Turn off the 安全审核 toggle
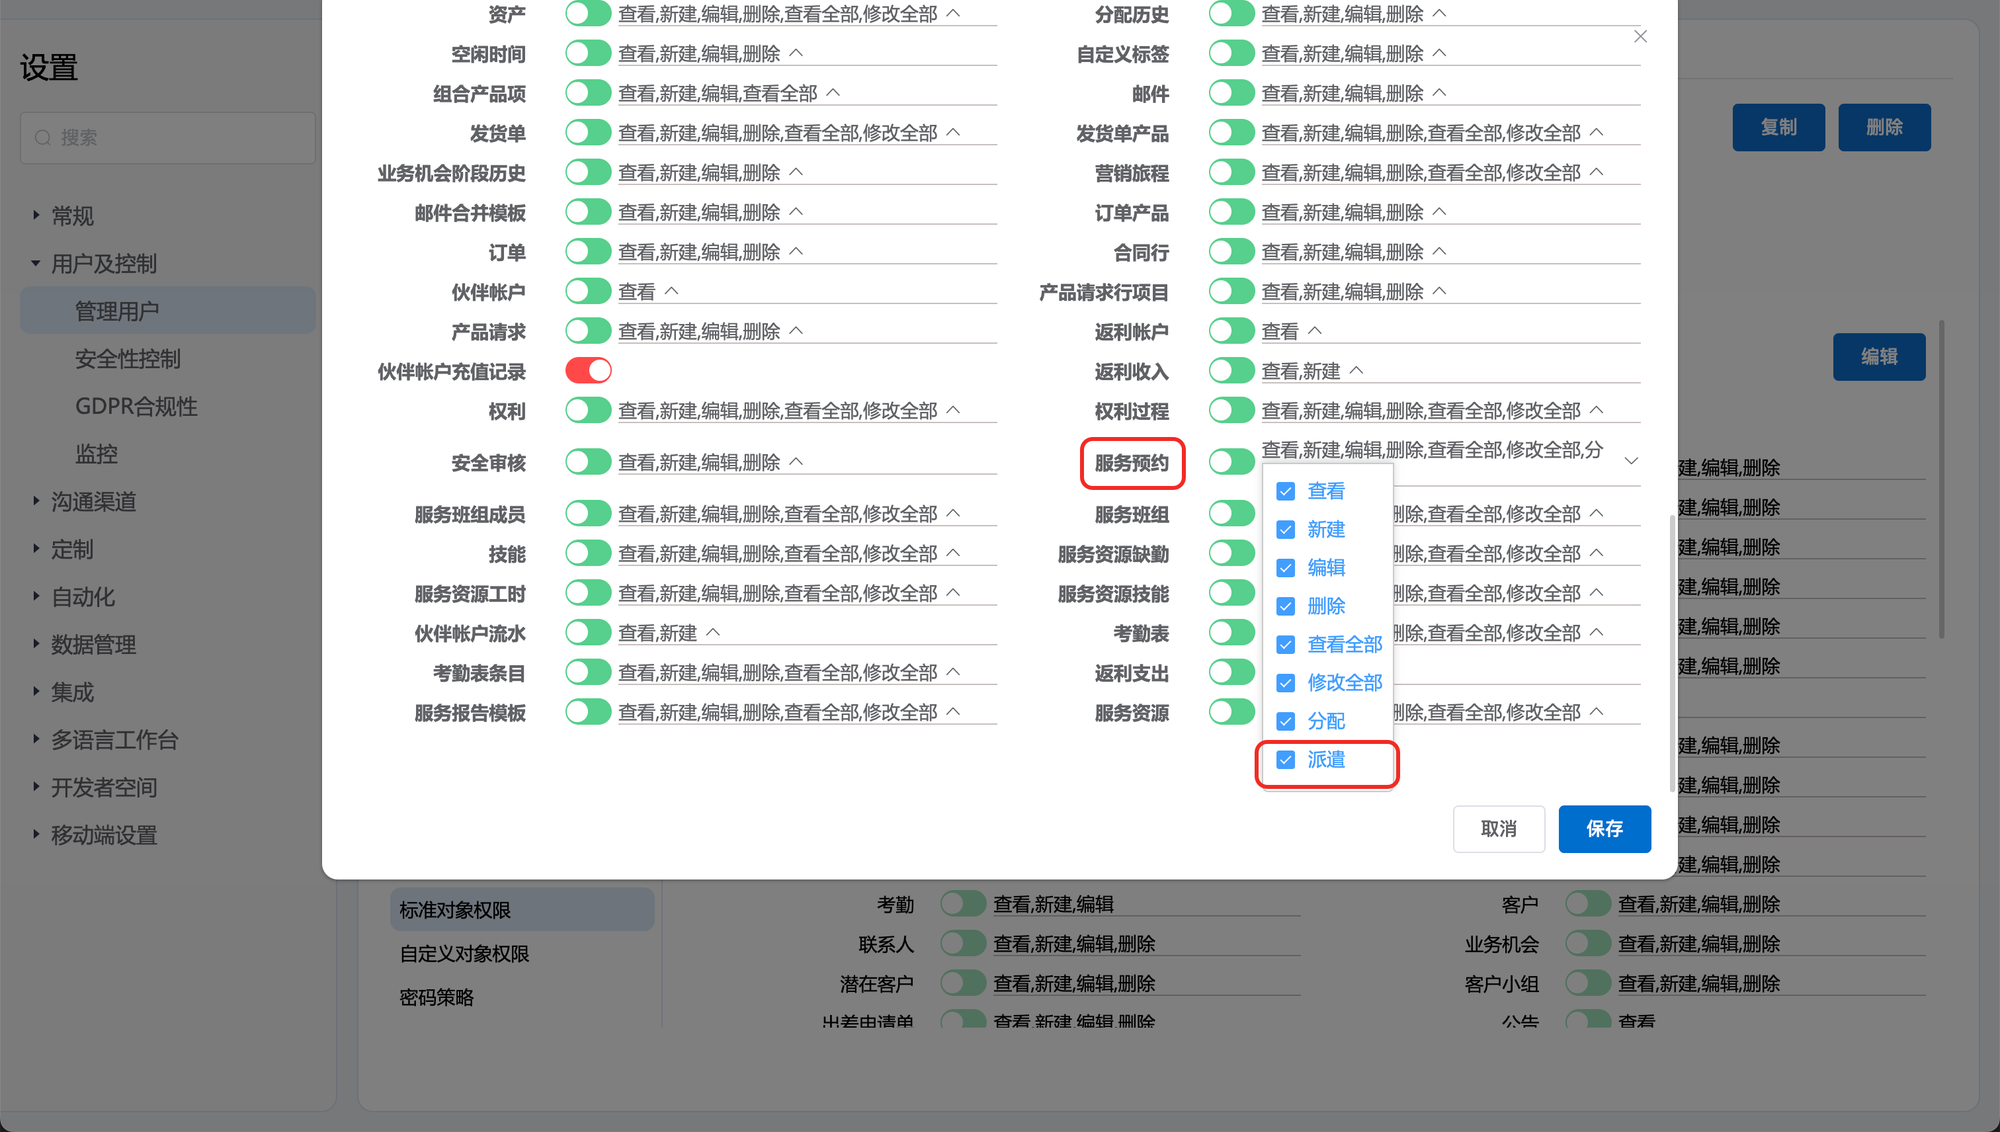 [x=588, y=462]
